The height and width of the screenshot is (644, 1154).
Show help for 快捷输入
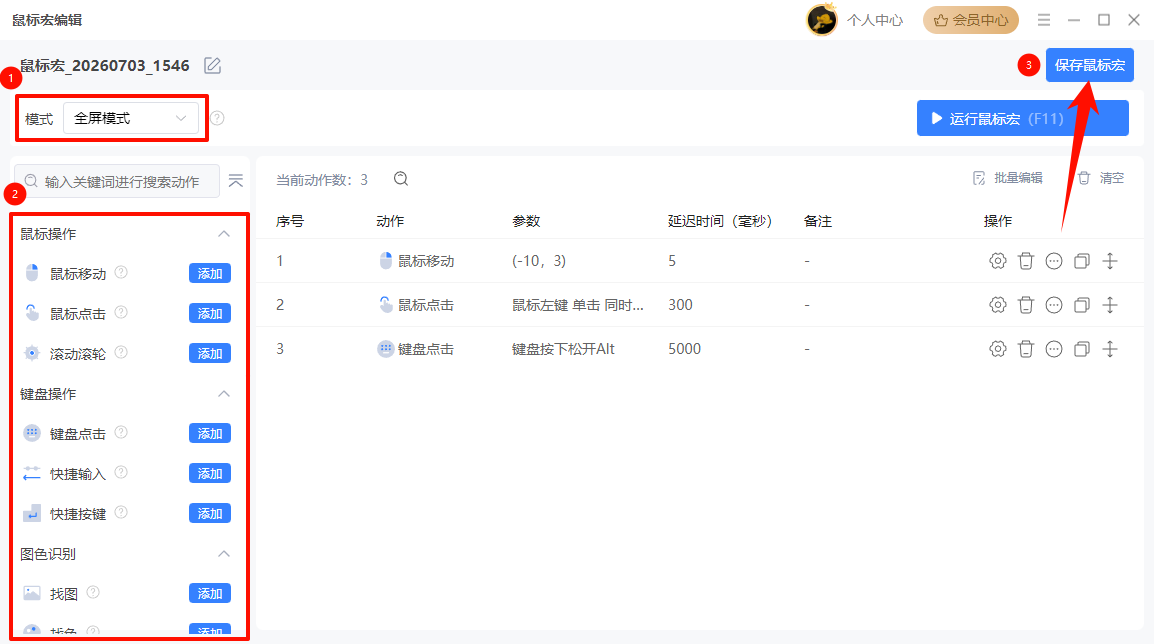coord(121,472)
